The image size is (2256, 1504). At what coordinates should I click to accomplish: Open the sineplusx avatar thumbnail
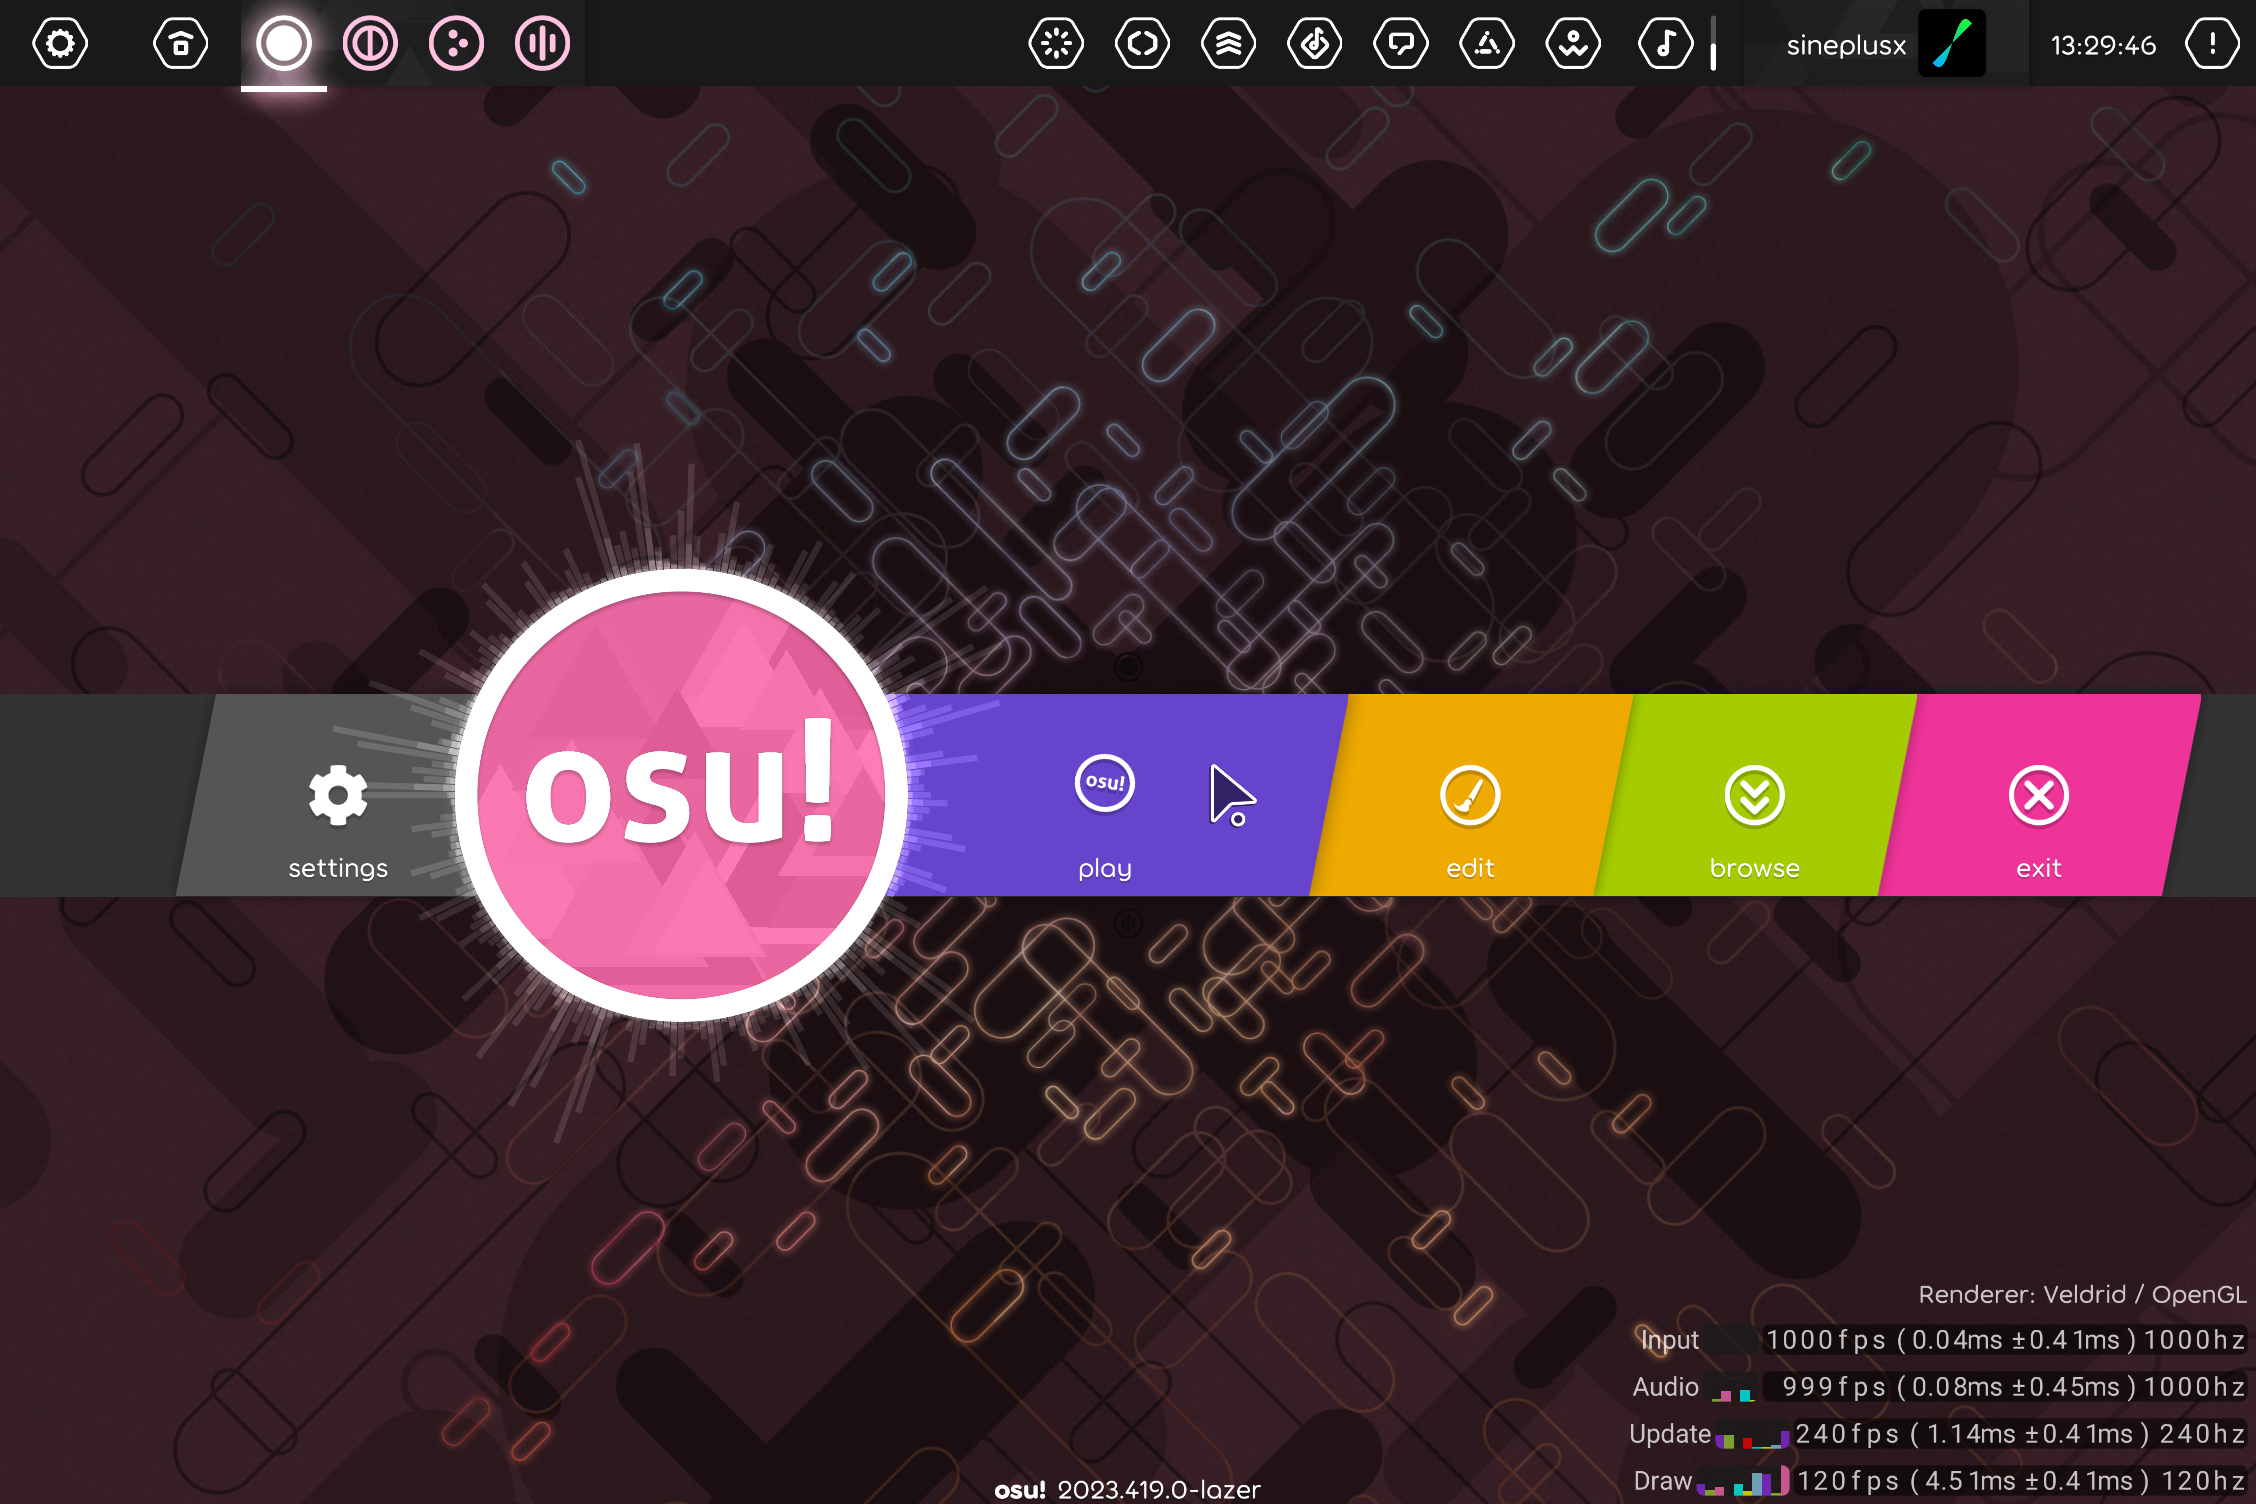[x=1952, y=44]
